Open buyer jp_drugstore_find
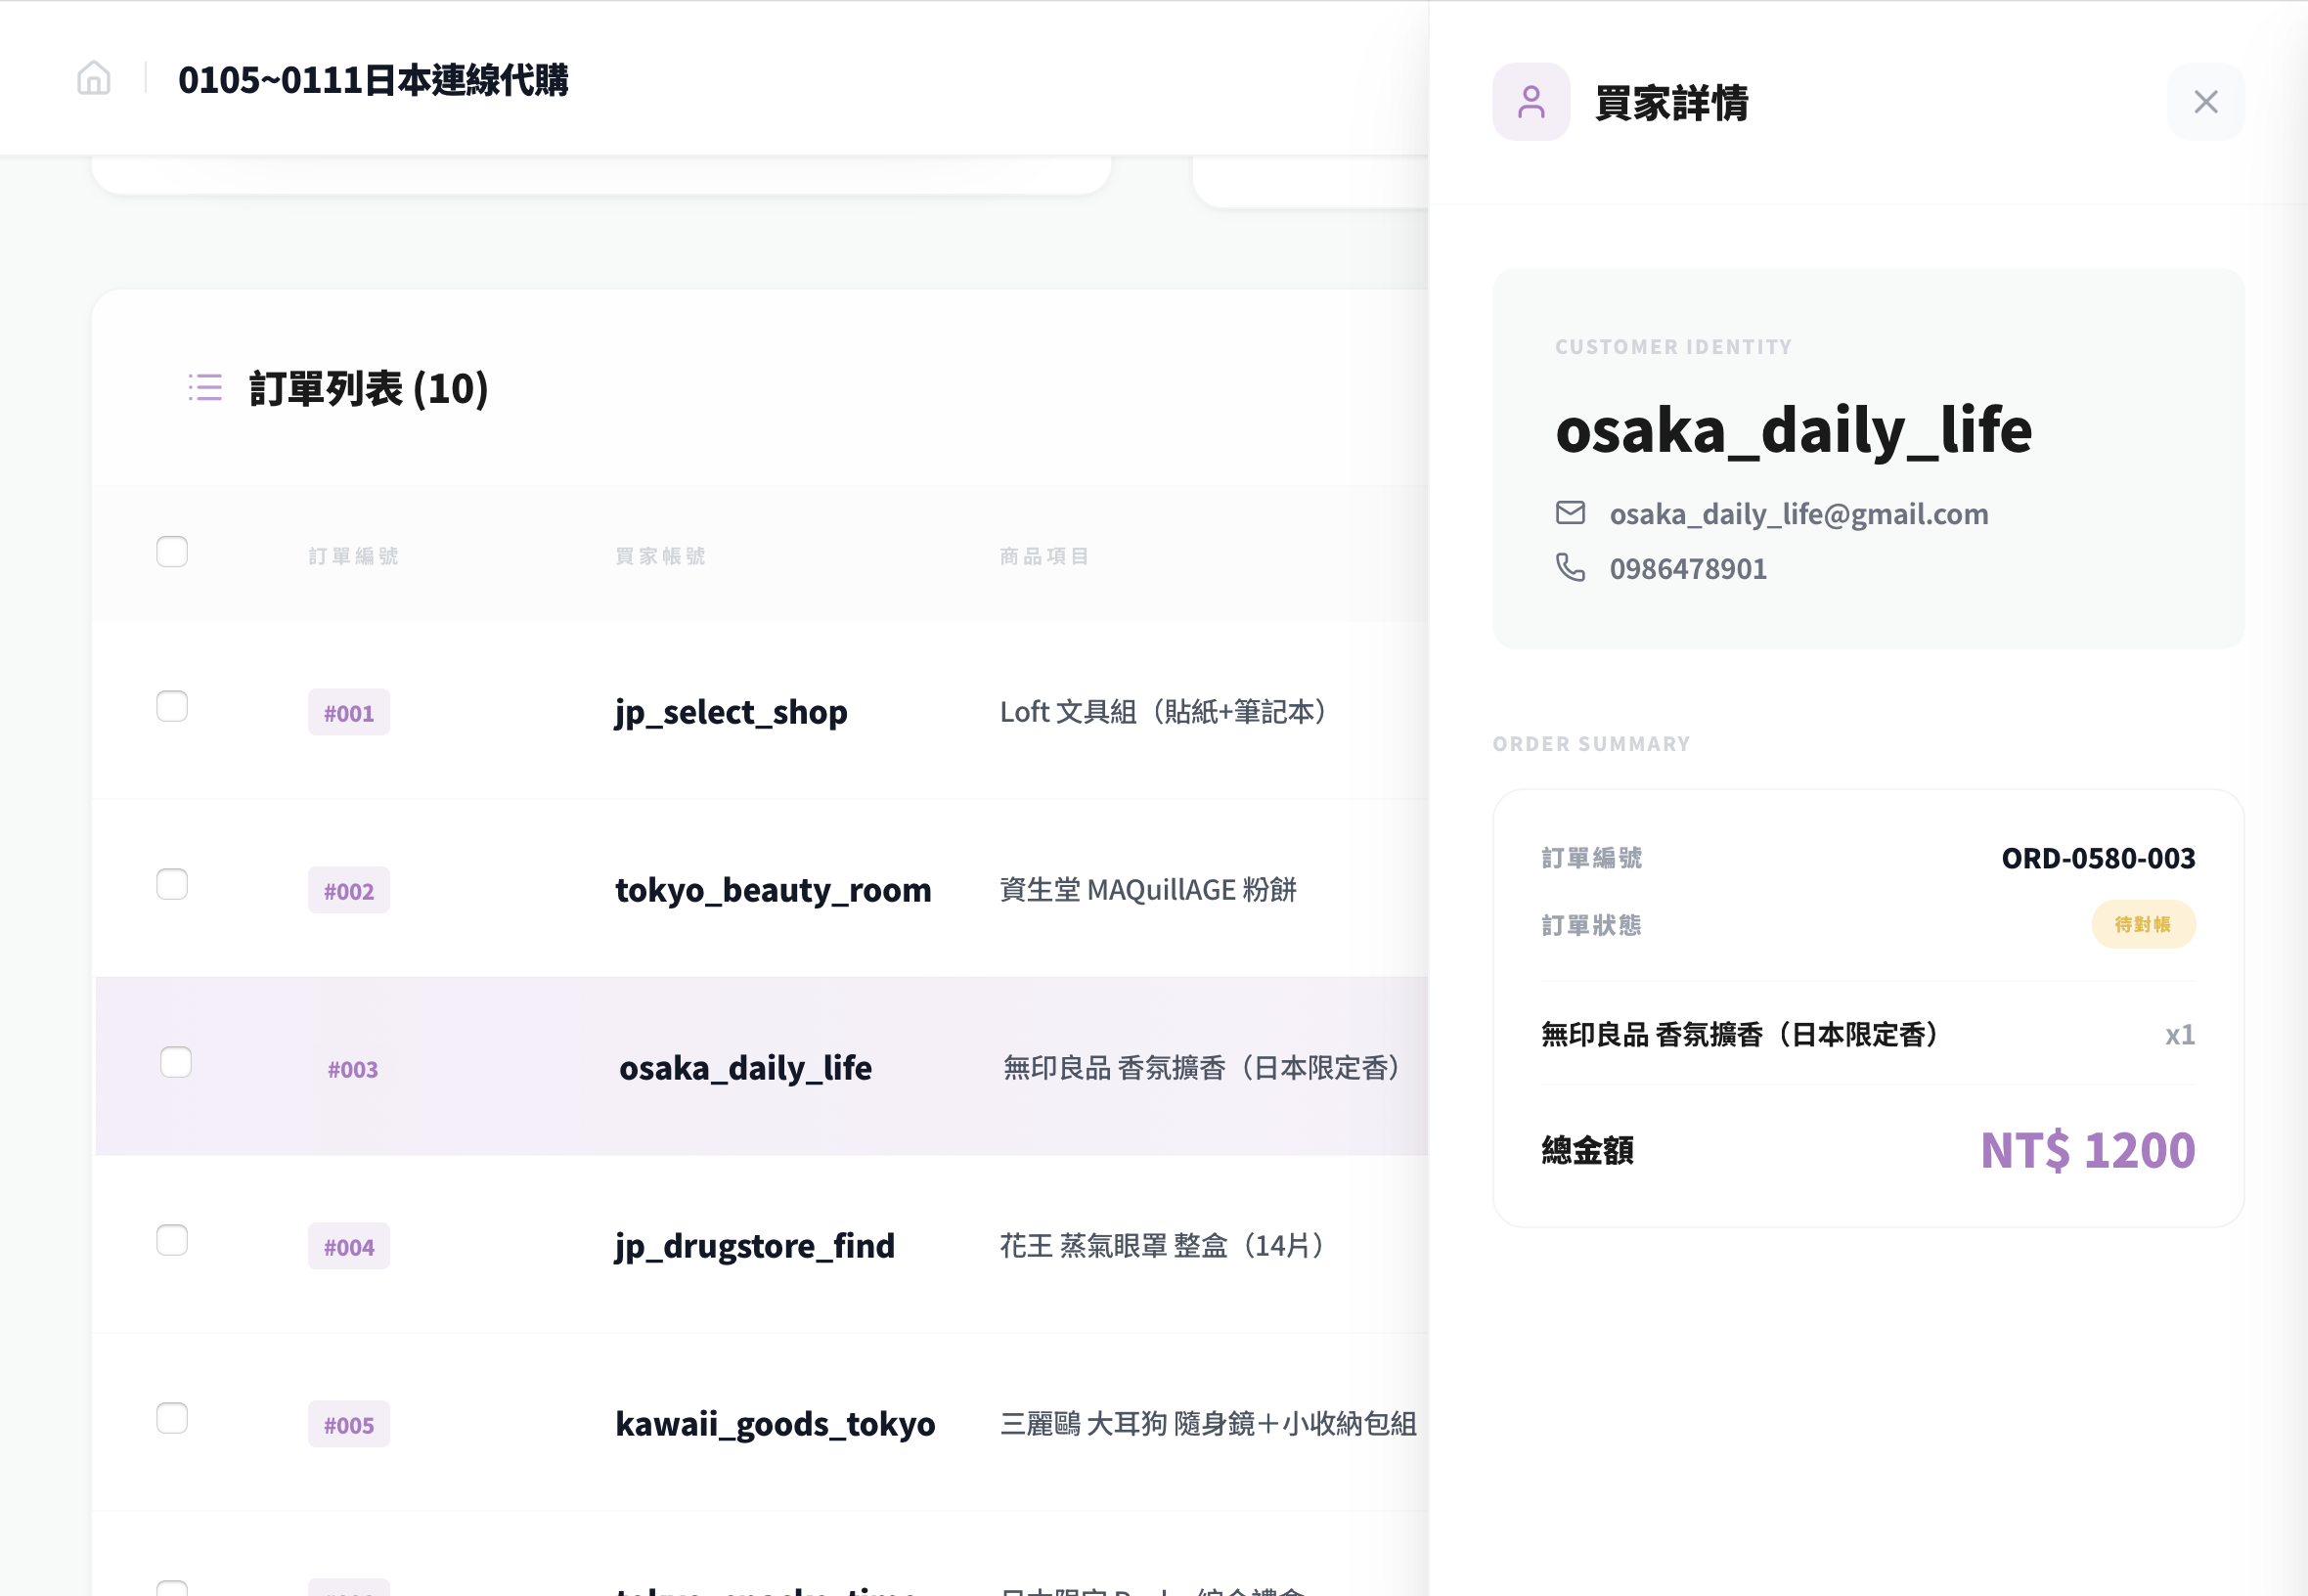Image resolution: width=2308 pixels, height=1596 pixels. click(x=755, y=1246)
